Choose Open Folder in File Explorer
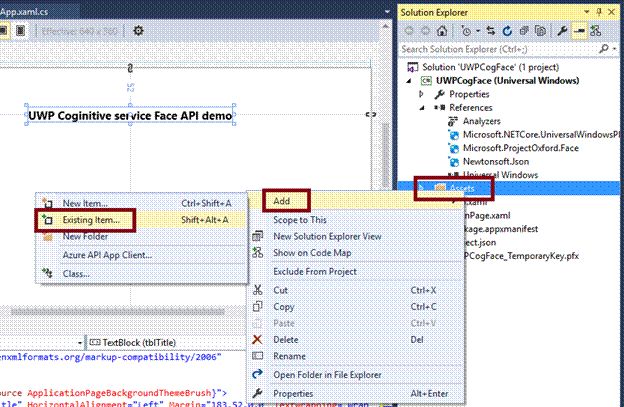Screen dimensions: 624x407 327,375
